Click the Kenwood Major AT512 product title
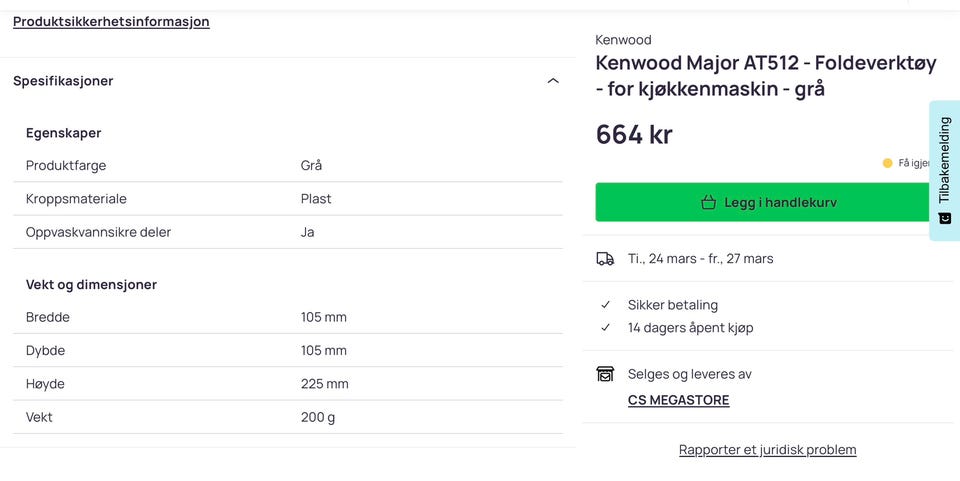Image resolution: width=960 pixels, height=481 pixels. pos(765,76)
